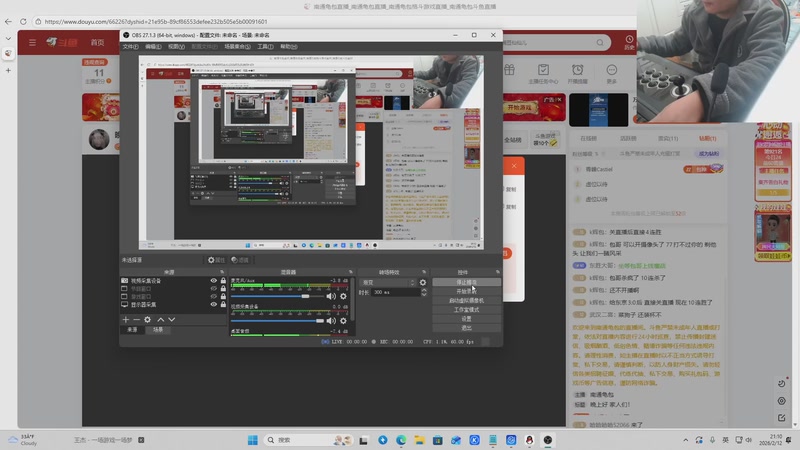Increase transition duration with up stepper

point(423,290)
